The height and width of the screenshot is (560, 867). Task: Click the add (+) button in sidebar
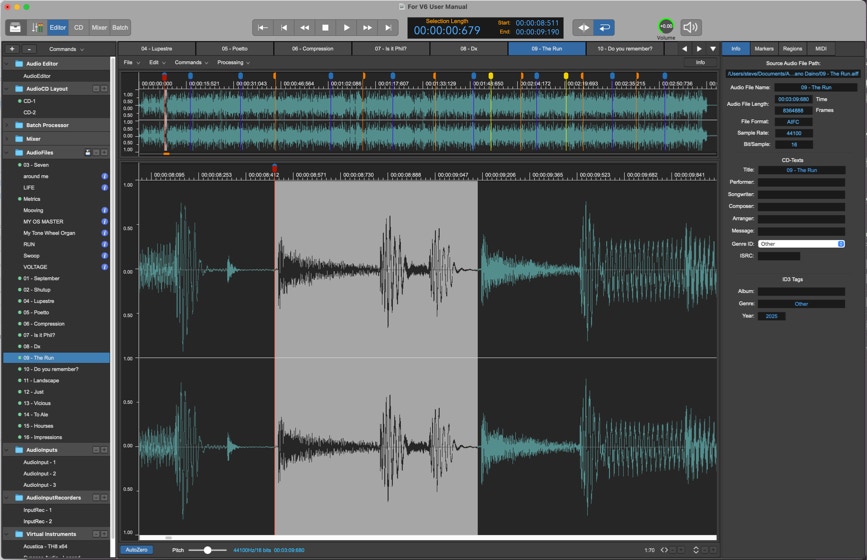pyautogui.click(x=12, y=48)
